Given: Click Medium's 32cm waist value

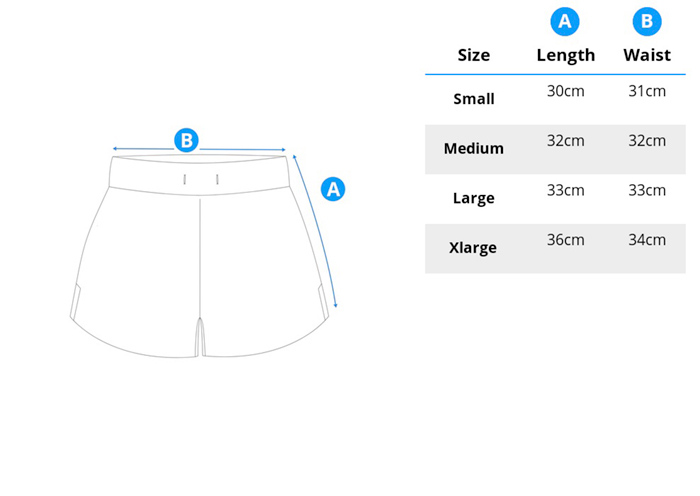Looking at the screenshot, I should pos(647,141).
